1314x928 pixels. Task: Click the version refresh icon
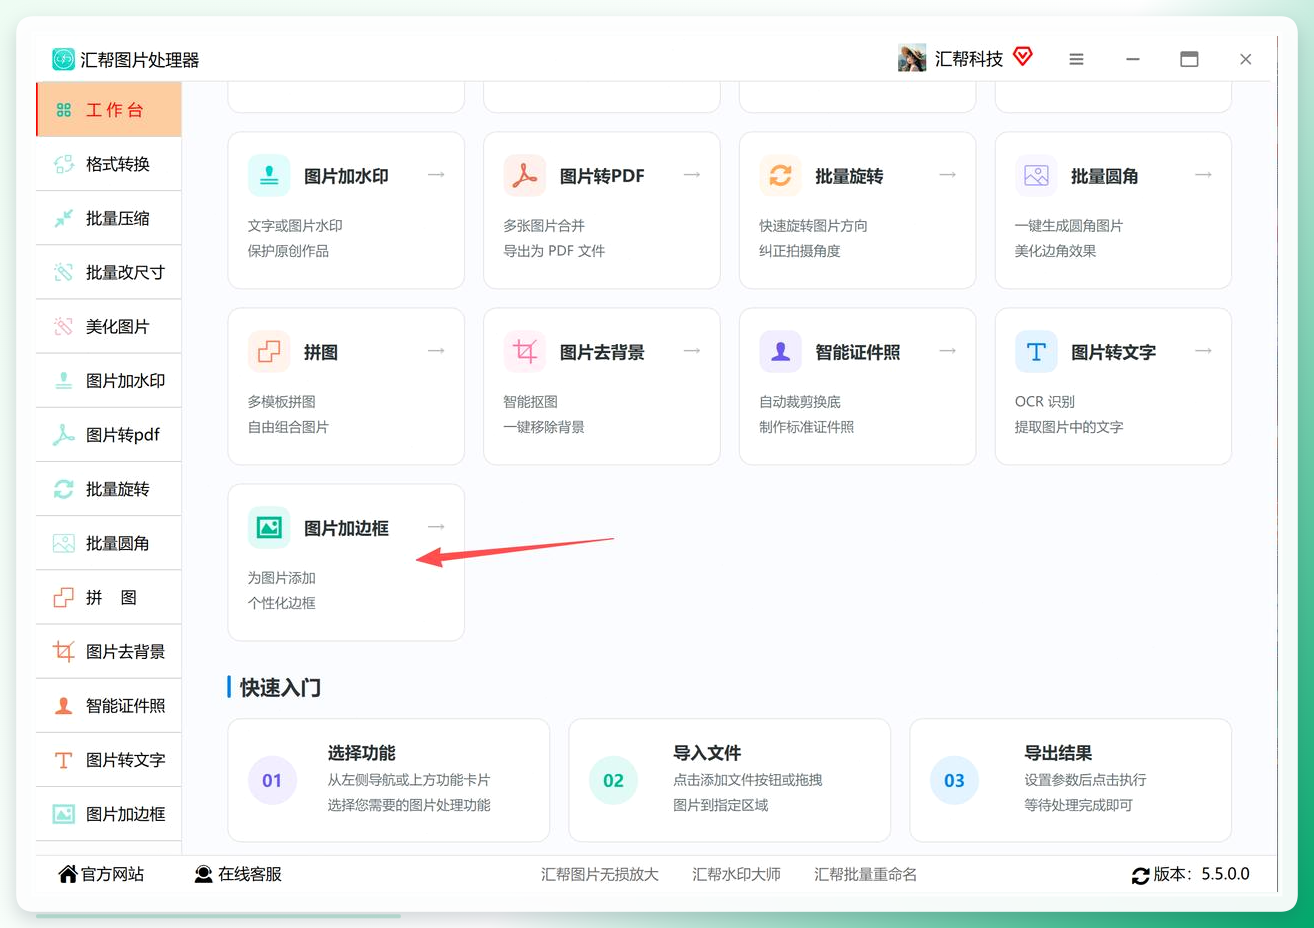pyautogui.click(x=1140, y=875)
